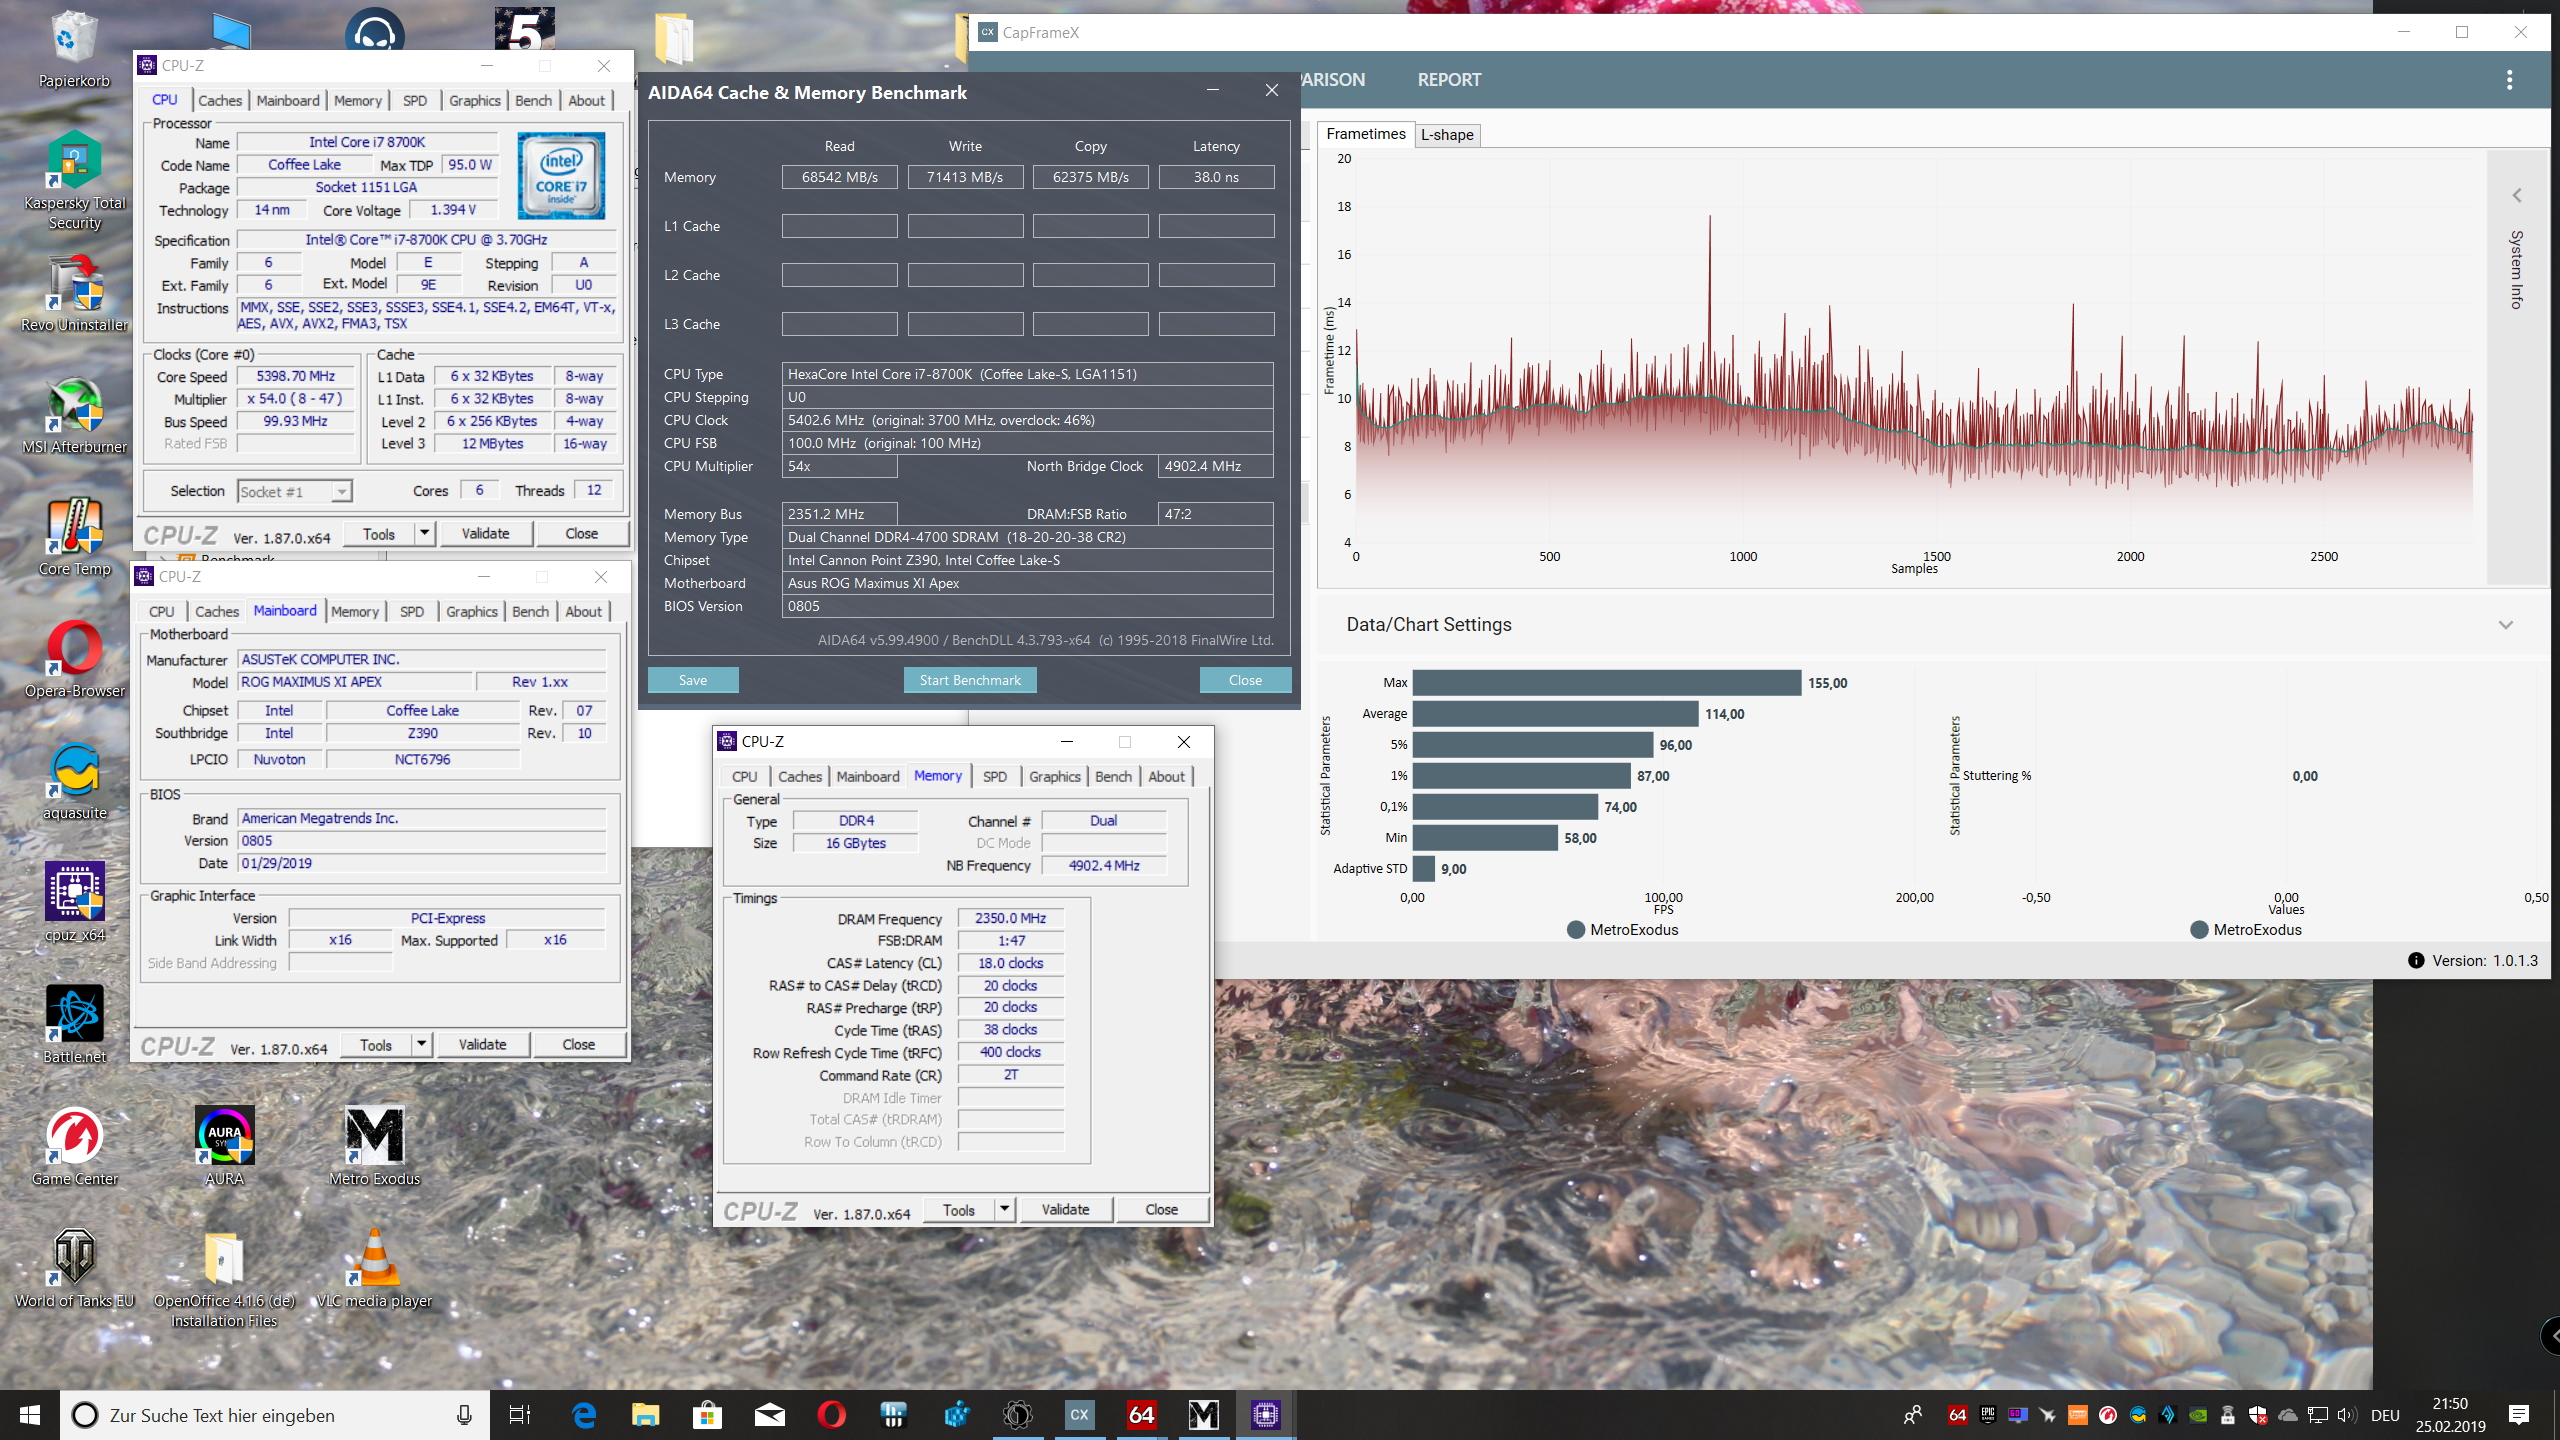Switch to AIDA64 via the 64 taskbar icon
Screen dimensions: 2560x1440
coord(1140,1415)
